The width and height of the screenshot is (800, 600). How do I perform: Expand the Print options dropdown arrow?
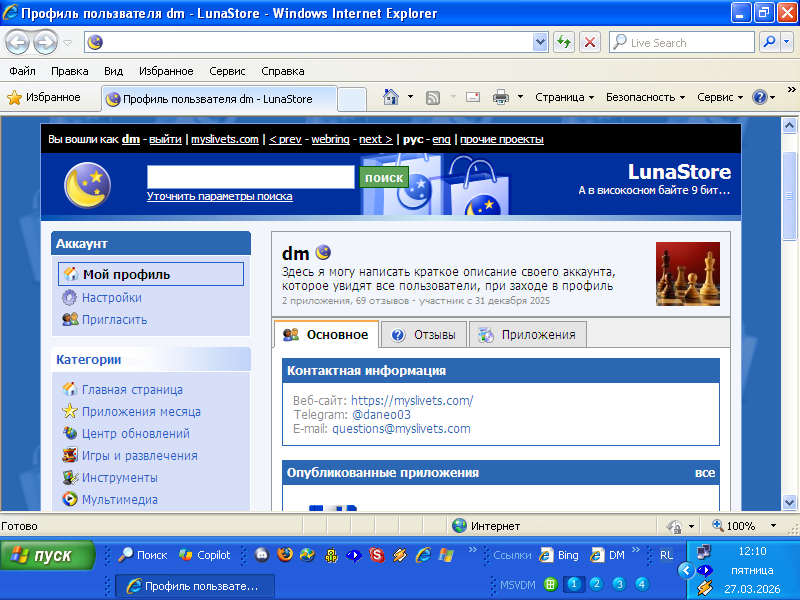point(520,96)
